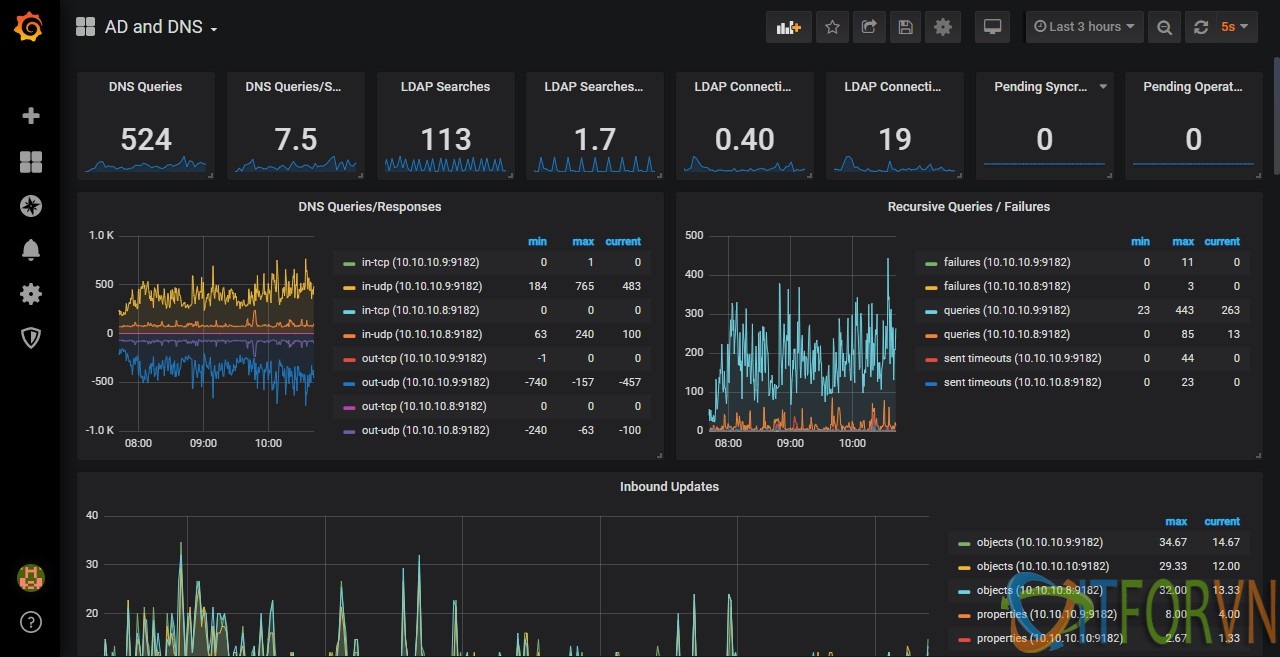Open Server Admin shield icon

click(x=31, y=338)
